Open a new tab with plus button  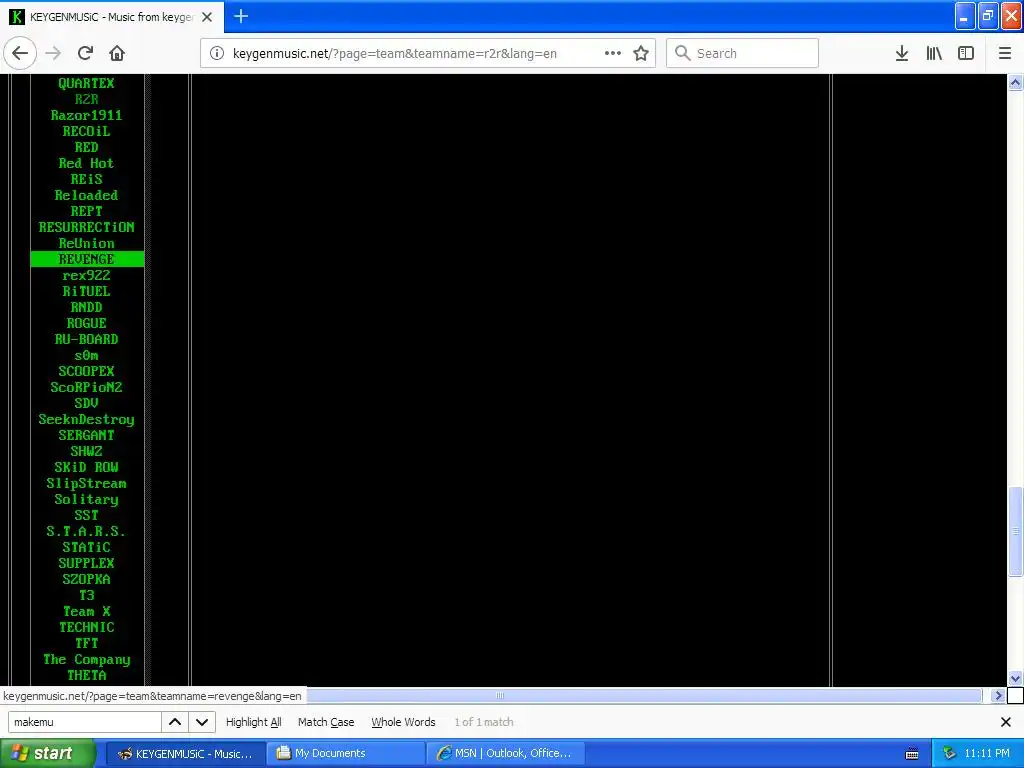(241, 16)
